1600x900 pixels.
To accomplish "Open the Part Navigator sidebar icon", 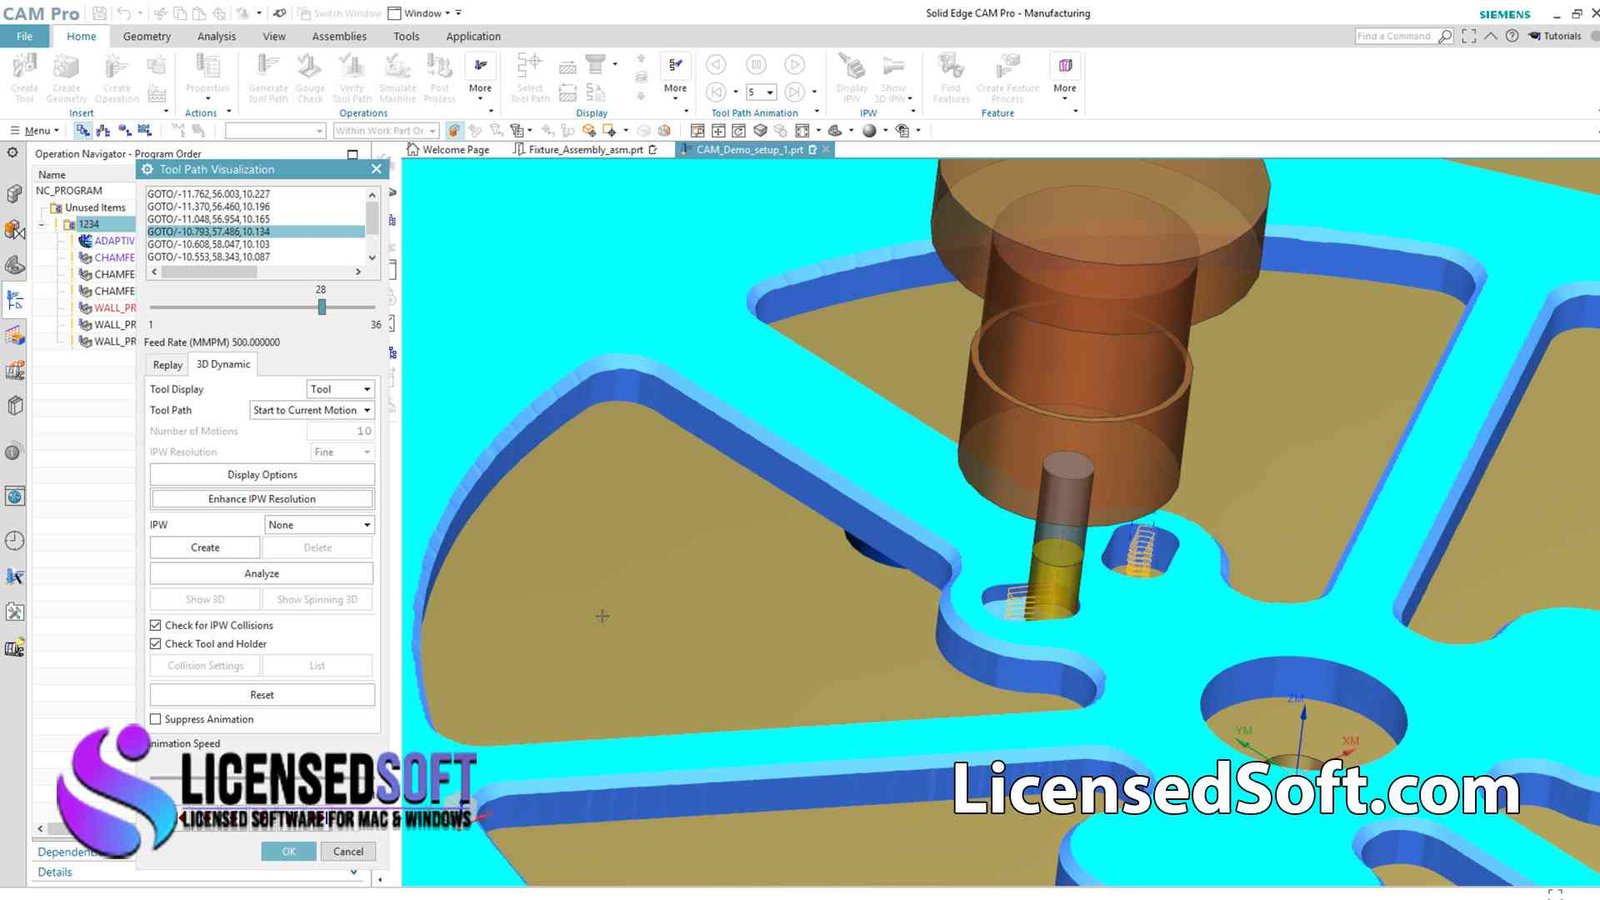I will pos(14,265).
